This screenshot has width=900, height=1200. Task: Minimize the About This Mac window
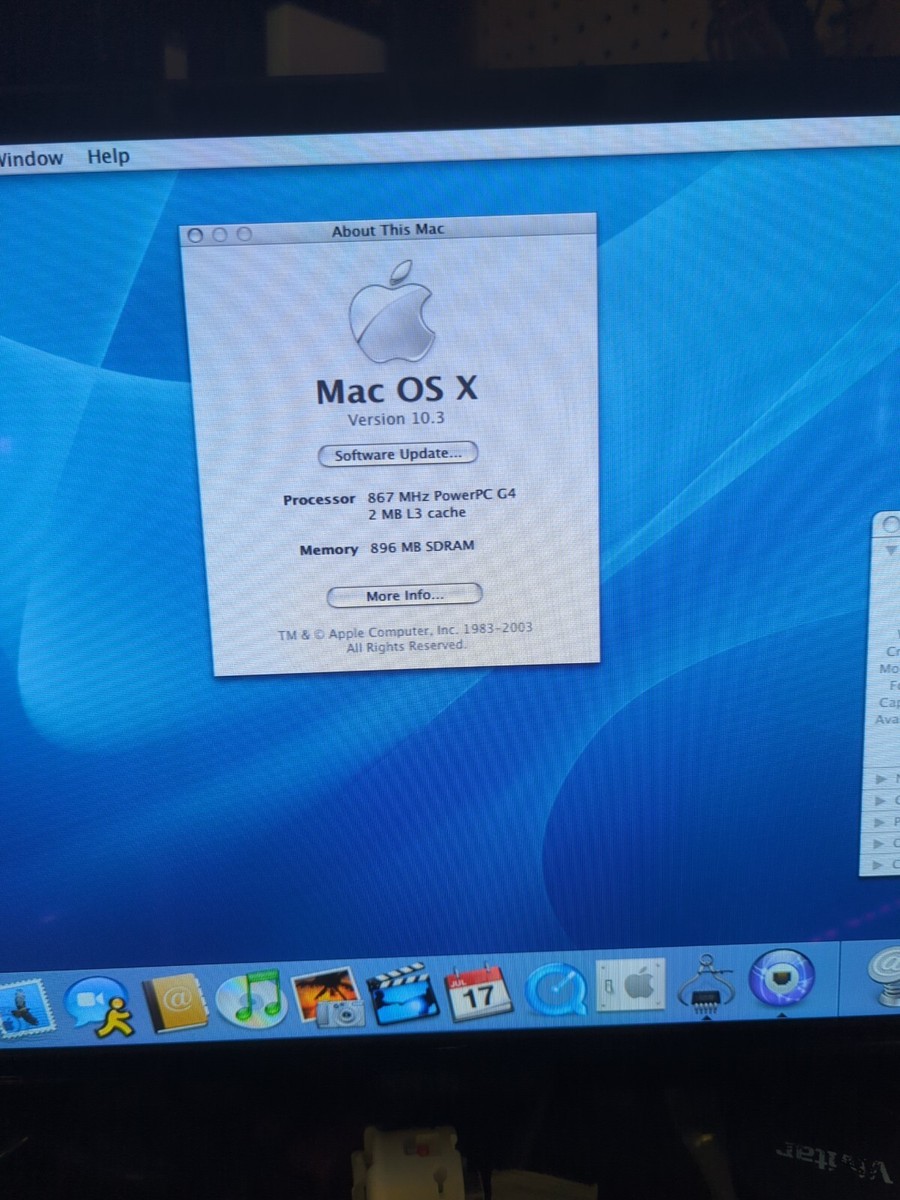coord(219,235)
